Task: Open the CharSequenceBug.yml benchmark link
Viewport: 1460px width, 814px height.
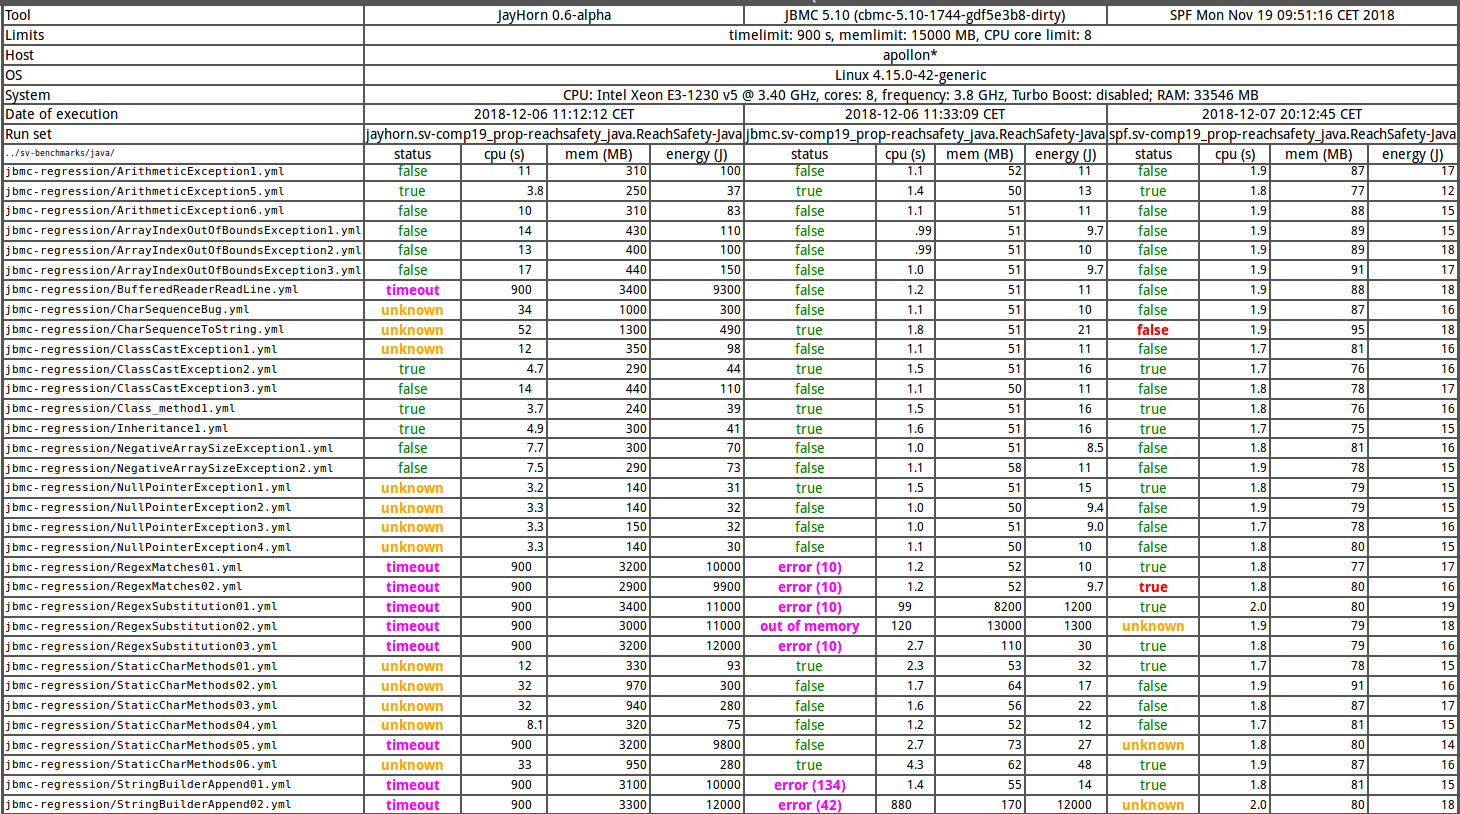Action: (127, 310)
